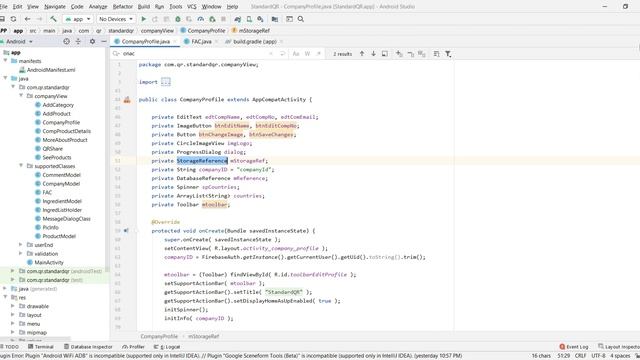640x360 pixels.
Task: Collapse the supportedClasses package
Action: 21,166
